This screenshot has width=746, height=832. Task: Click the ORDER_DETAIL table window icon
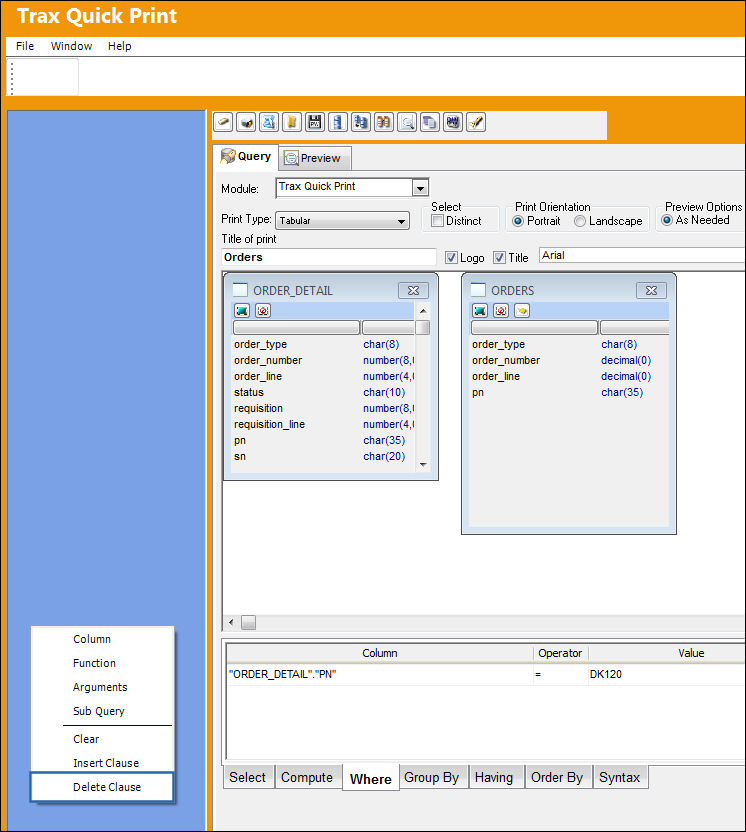coord(240,290)
